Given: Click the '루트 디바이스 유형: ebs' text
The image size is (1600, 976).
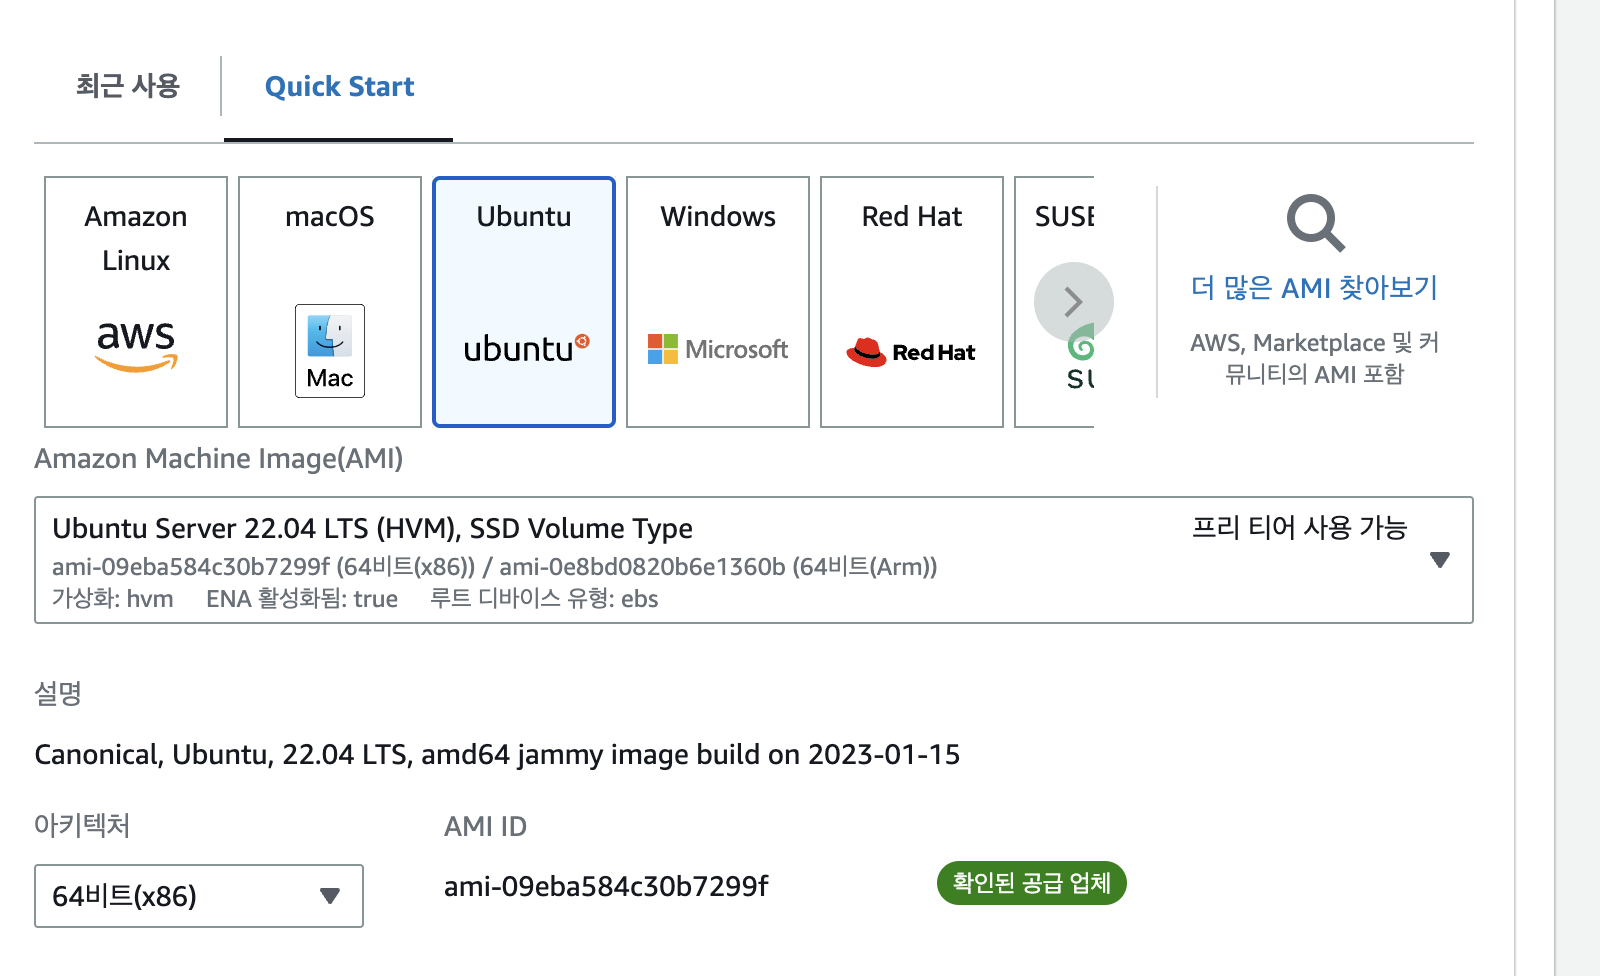Looking at the screenshot, I should (544, 598).
